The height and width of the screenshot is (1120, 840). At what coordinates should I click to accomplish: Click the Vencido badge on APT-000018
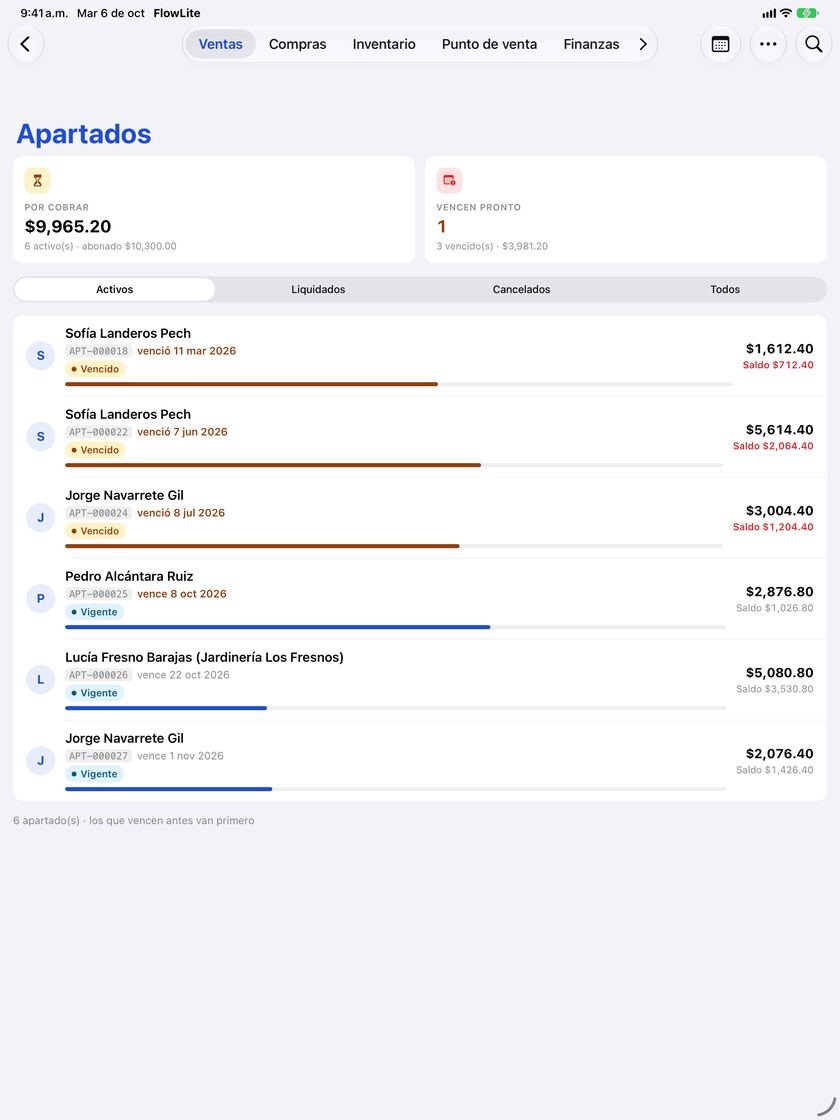[95, 369]
